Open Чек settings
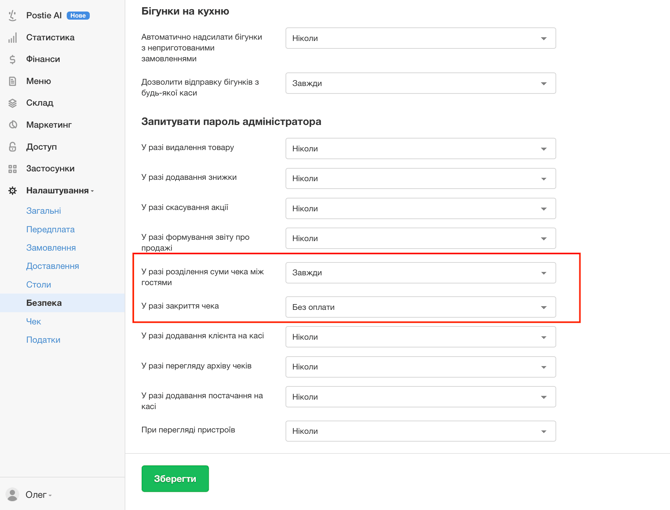Viewport: 670px width, 510px height. click(33, 321)
